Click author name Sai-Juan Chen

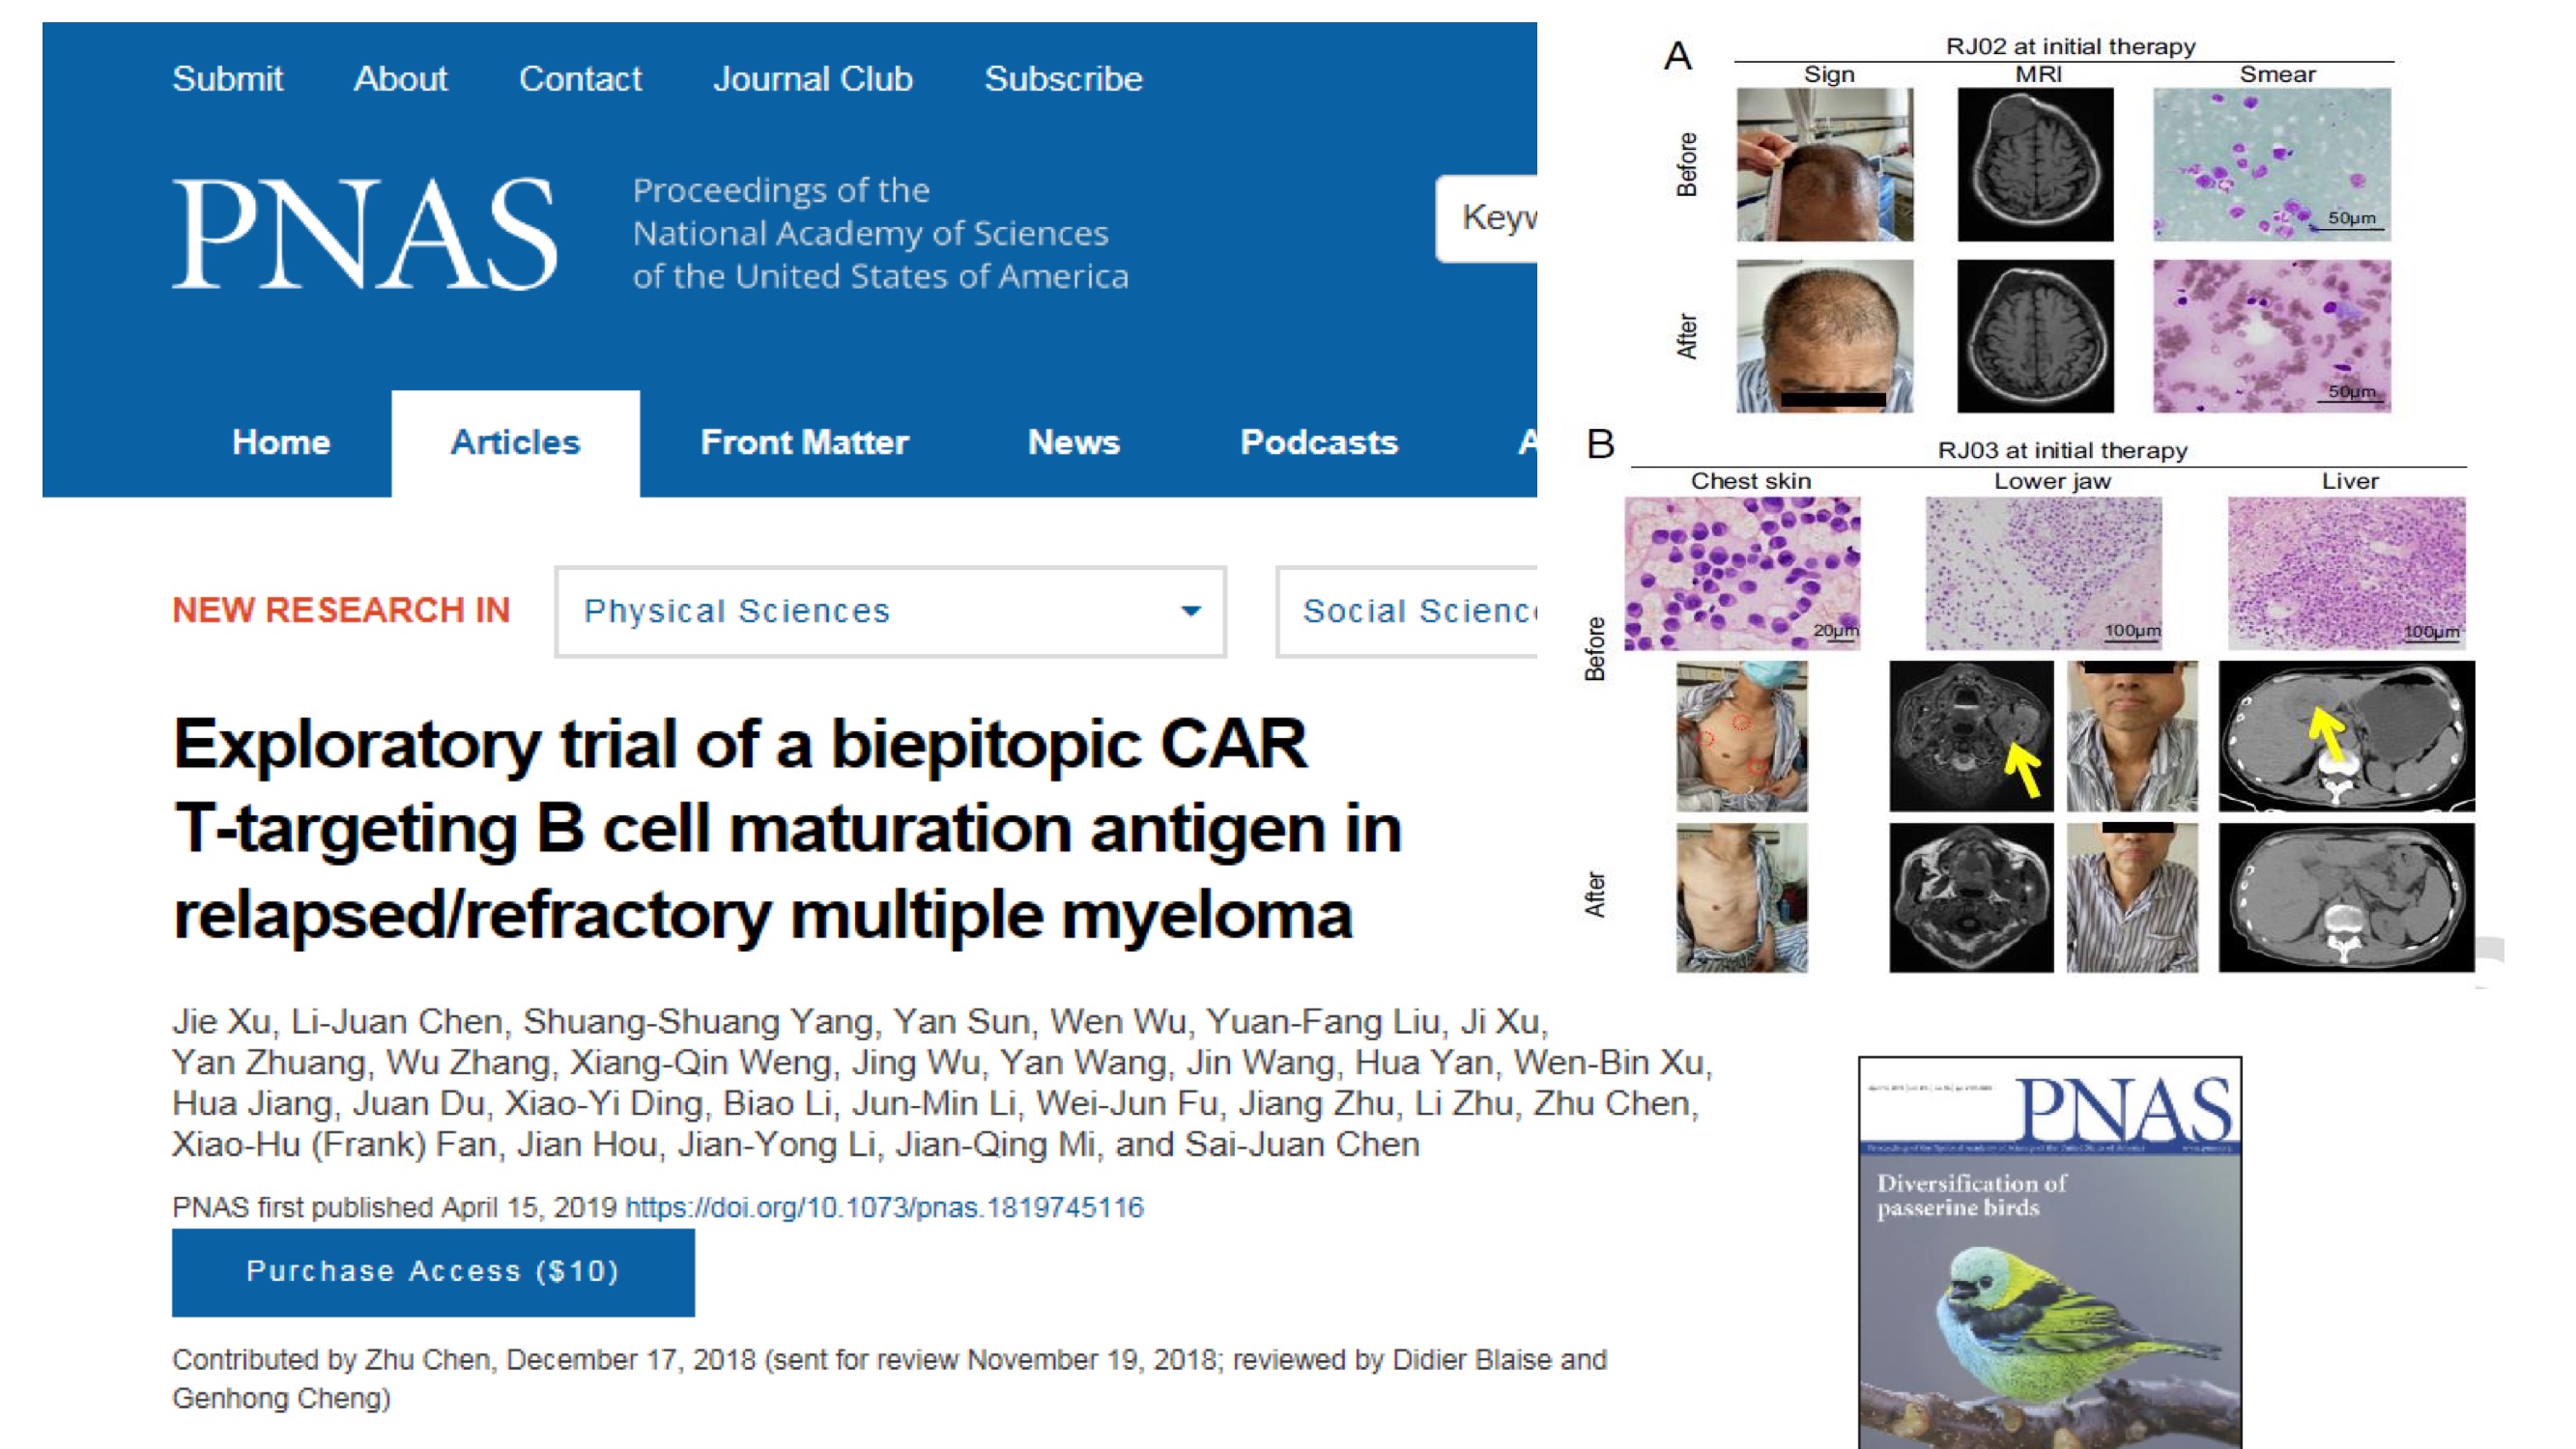pyautogui.click(x=1302, y=1144)
